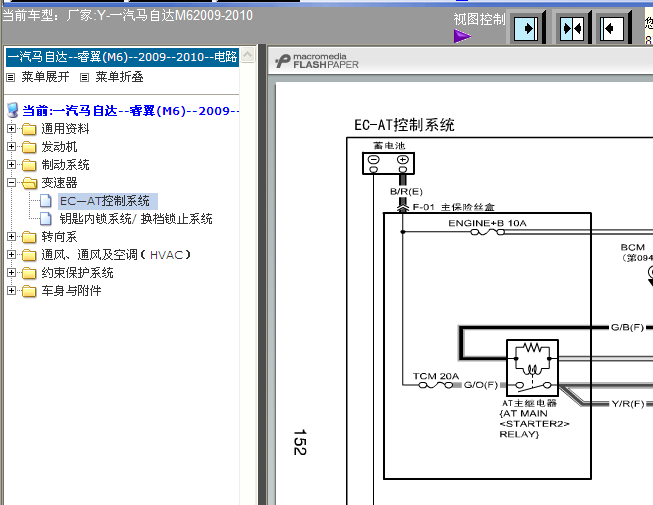Open 钥匙内锁系统/换档锁止系统 entry
Image resolution: width=653 pixels, height=505 pixels.
[136, 219]
